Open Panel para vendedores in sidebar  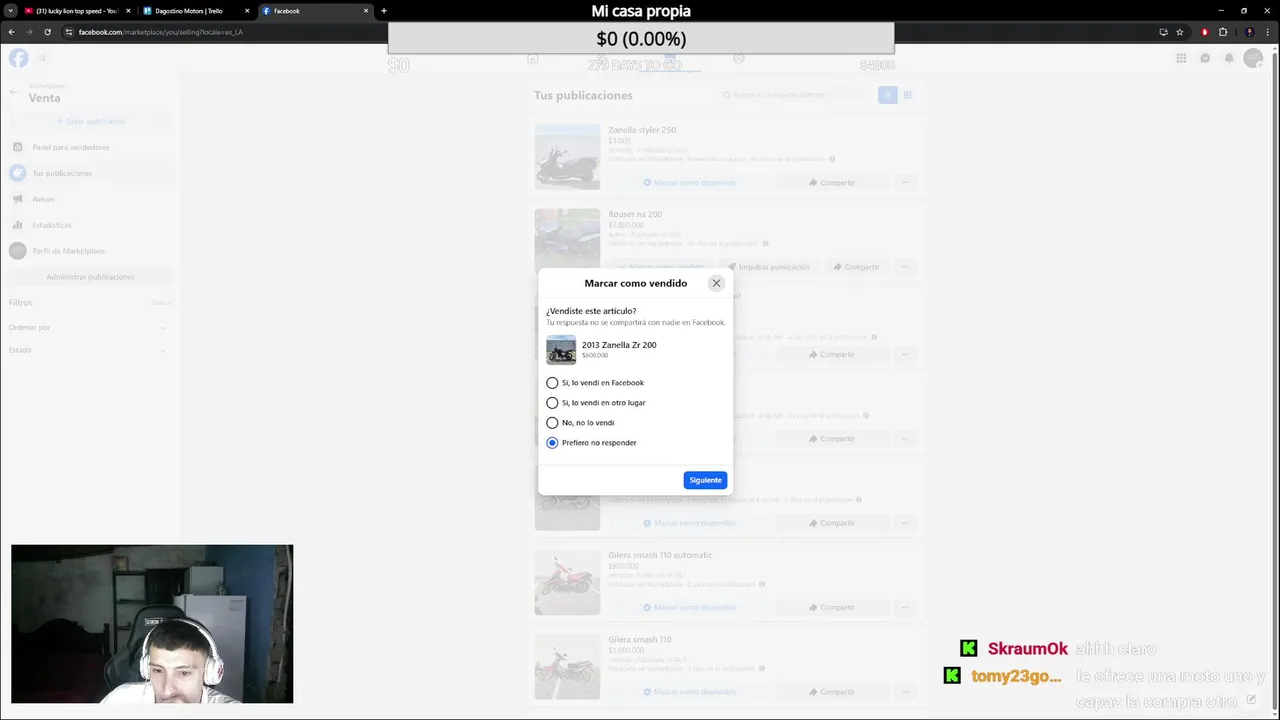pyautogui.click(x=90, y=147)
